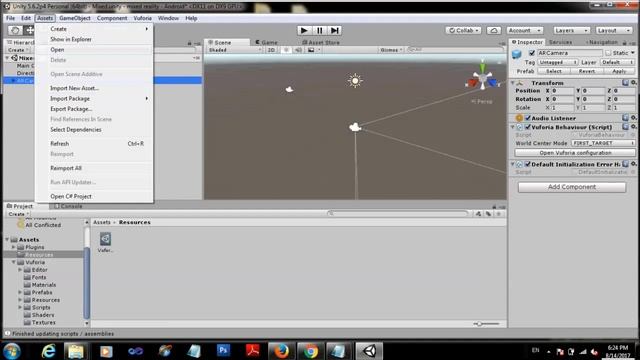The image size is (640, 360).
Task: Click the Add Component button
Action: tap(571, 187)
